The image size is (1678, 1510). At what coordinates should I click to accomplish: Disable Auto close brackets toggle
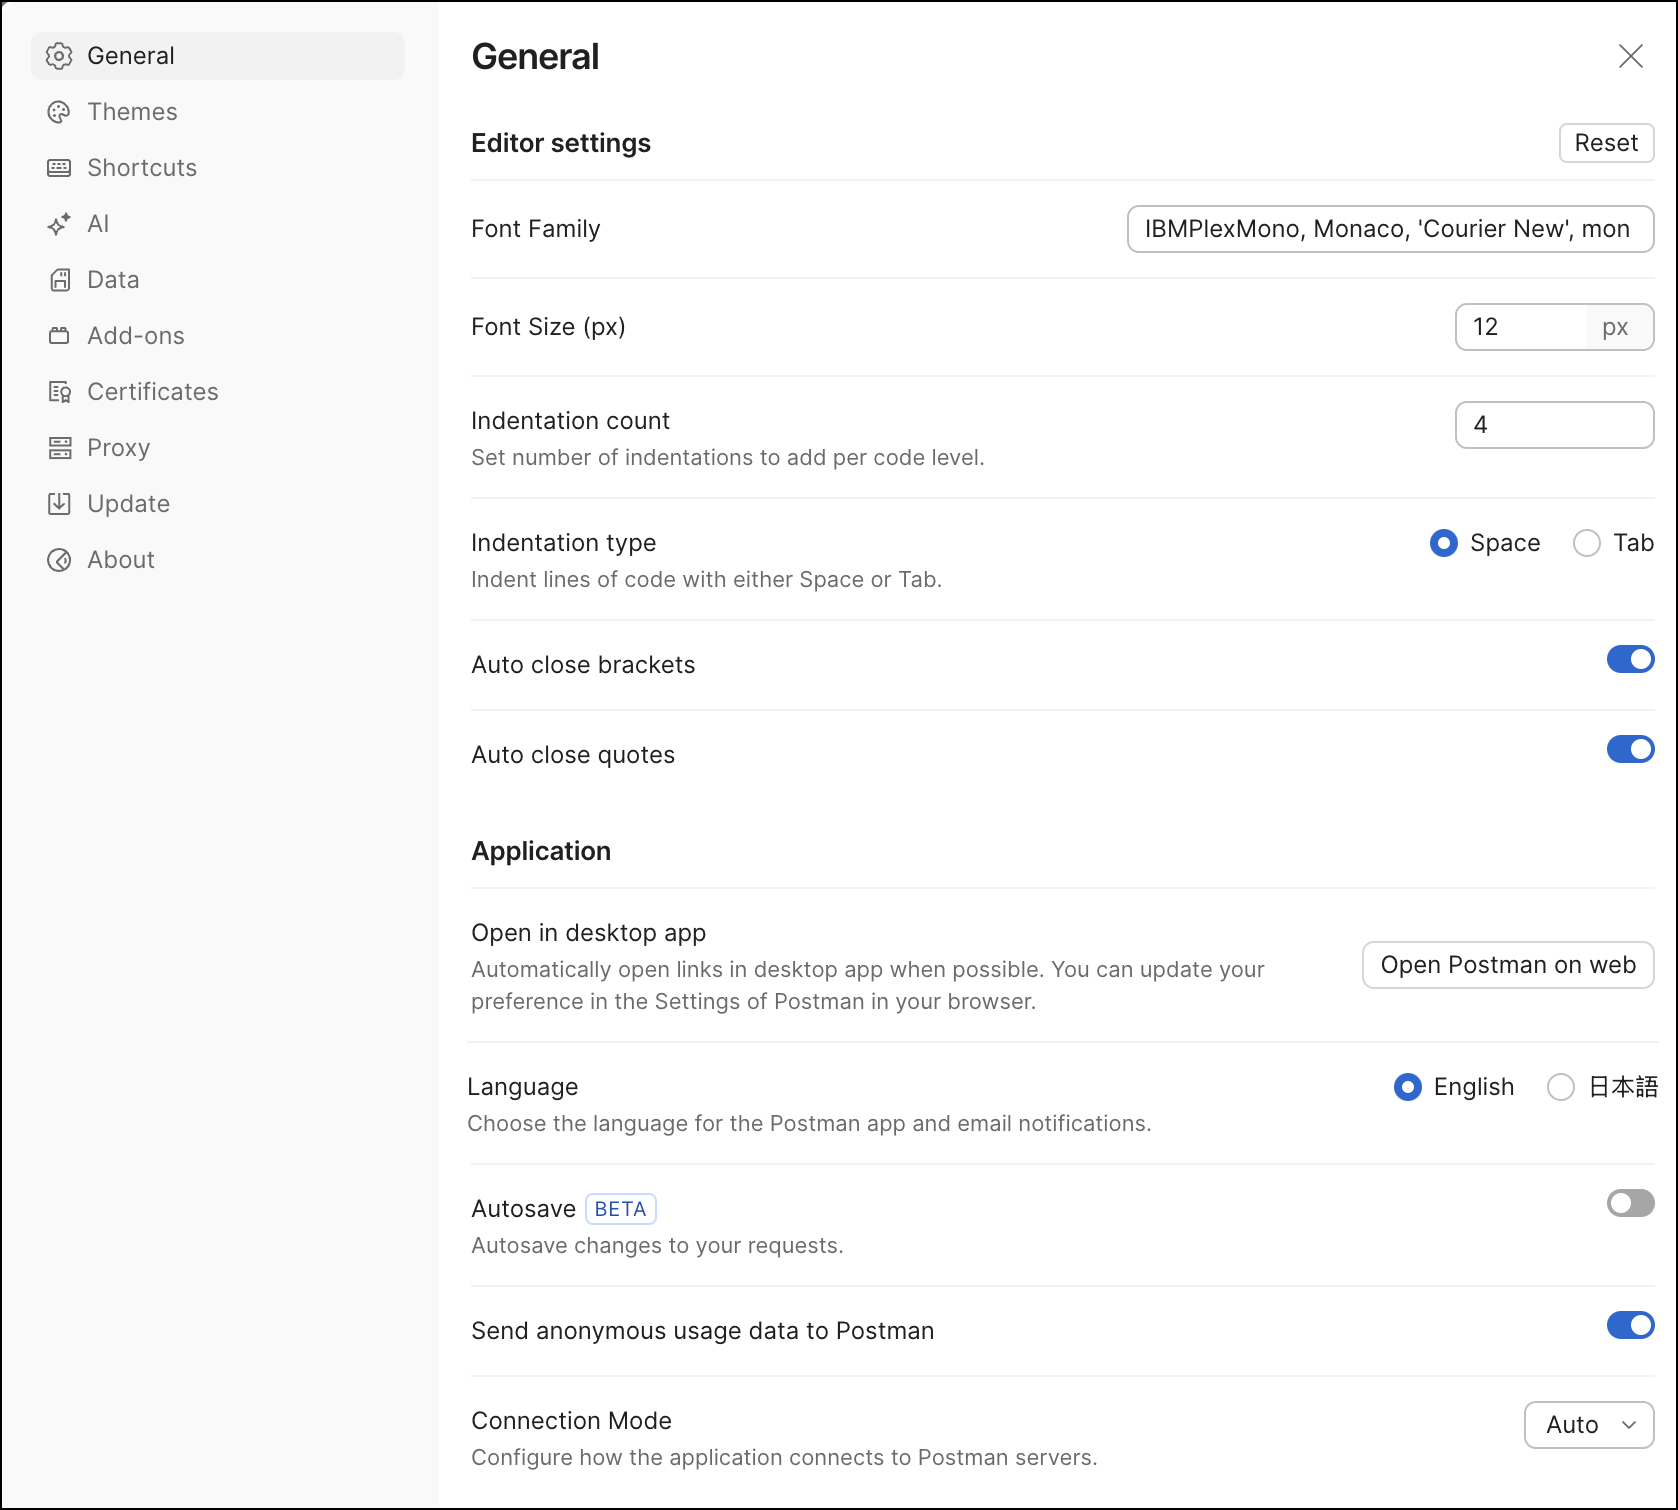(1630, 660)
